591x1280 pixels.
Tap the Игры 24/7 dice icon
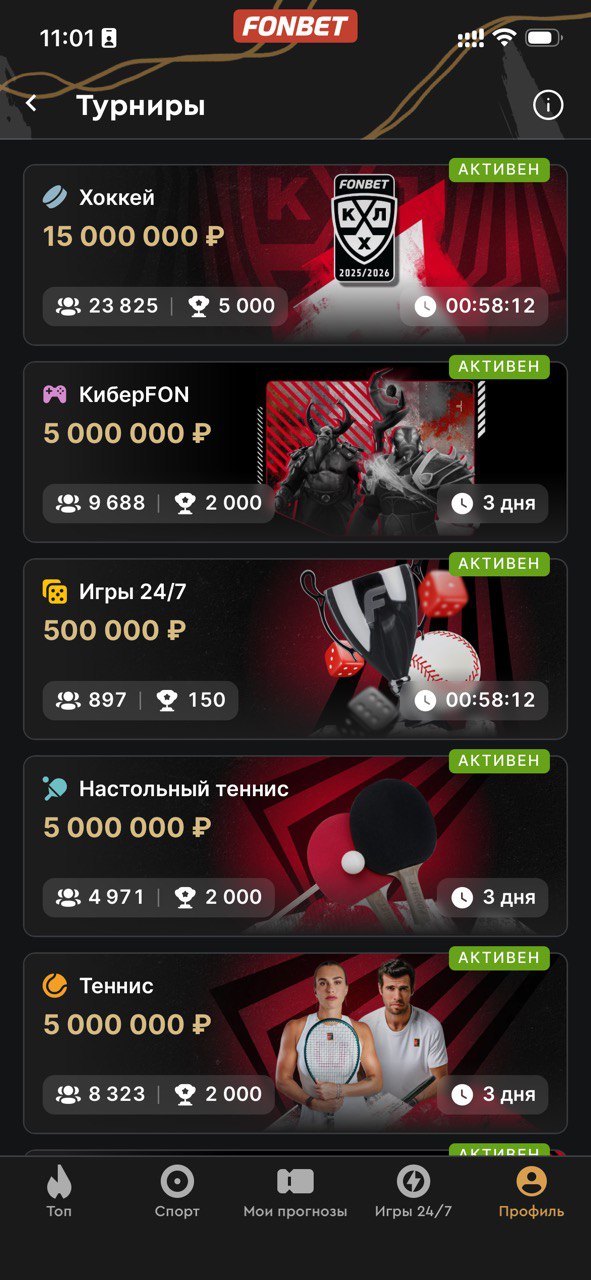tap(55, 591)
